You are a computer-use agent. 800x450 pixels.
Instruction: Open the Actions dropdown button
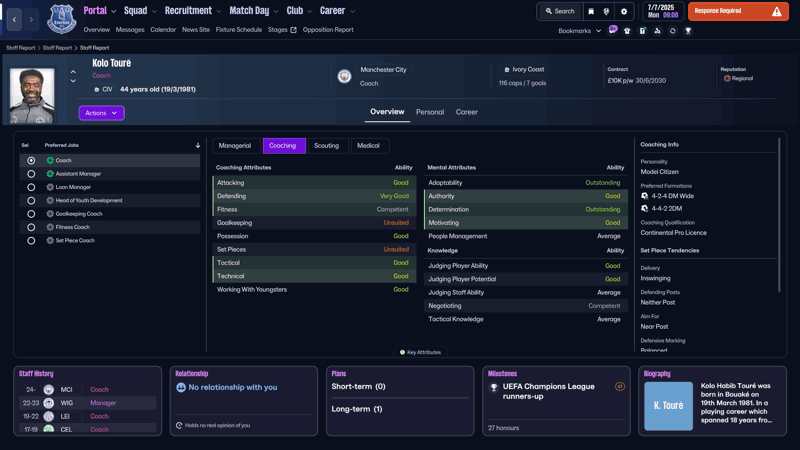pos(101,113)
